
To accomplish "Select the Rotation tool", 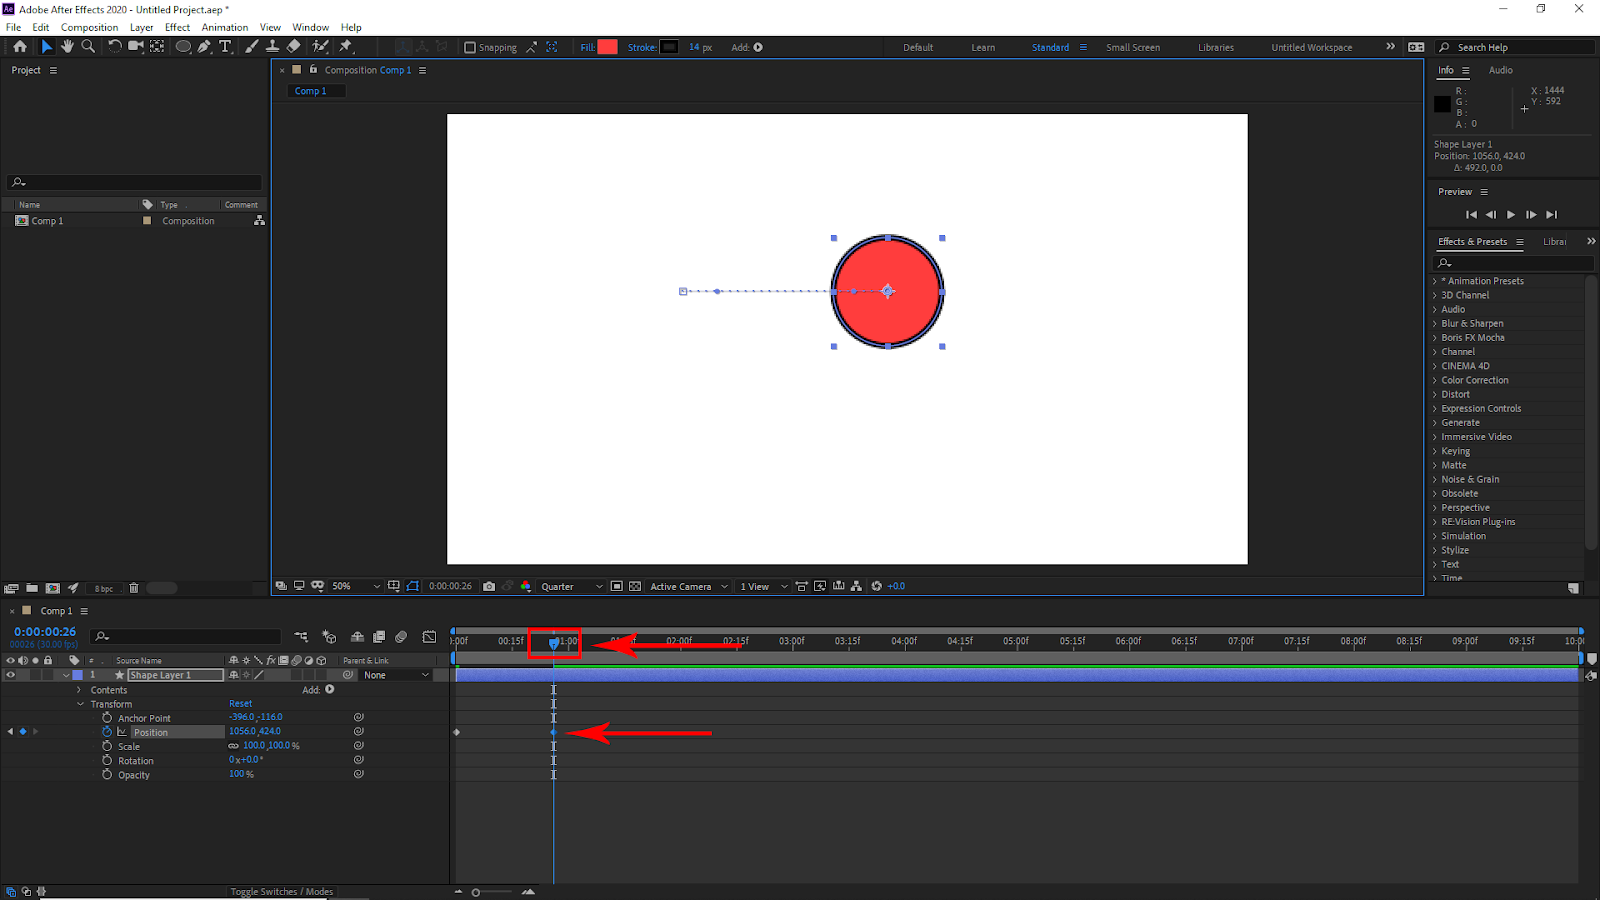I will tap(115, 46).
